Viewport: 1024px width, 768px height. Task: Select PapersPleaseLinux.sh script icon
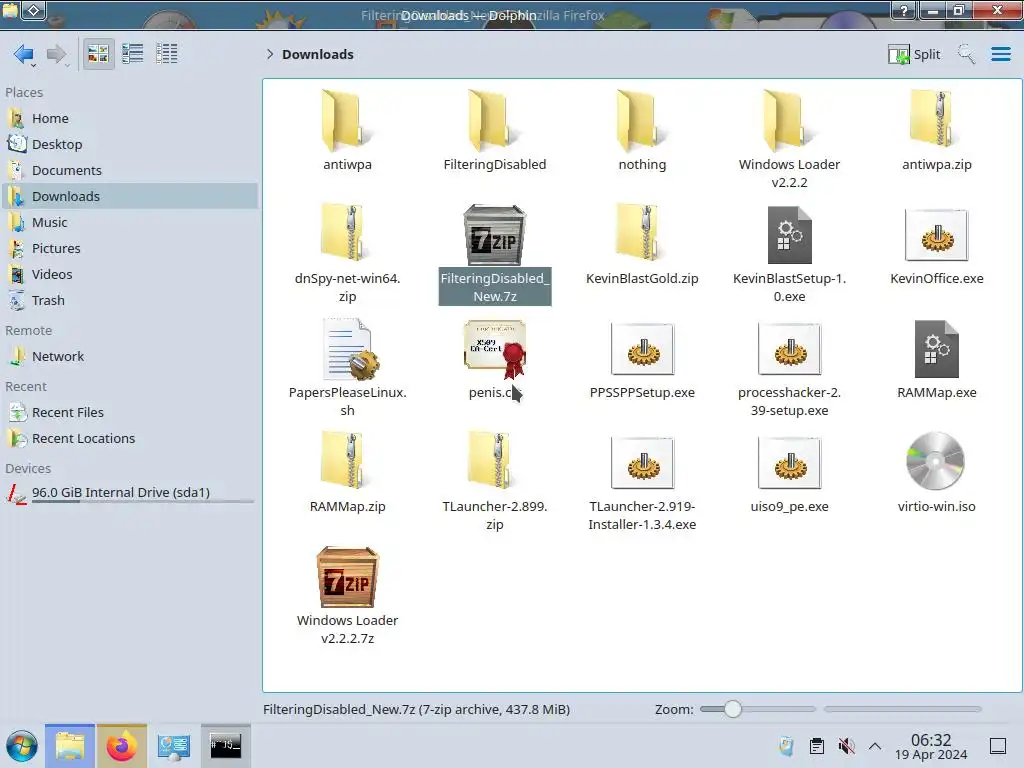point(350,349)
